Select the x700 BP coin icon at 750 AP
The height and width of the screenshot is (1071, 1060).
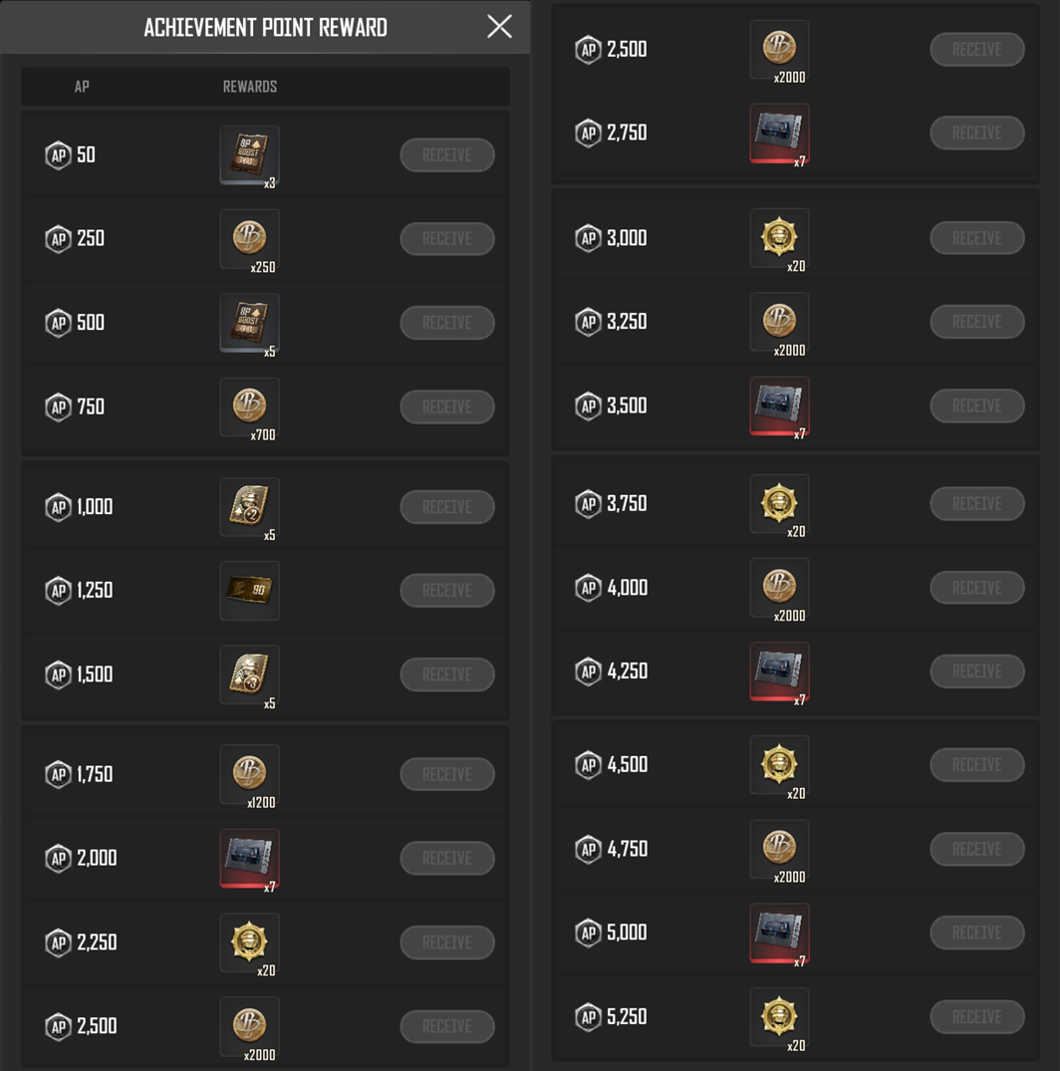pos(249,406)
